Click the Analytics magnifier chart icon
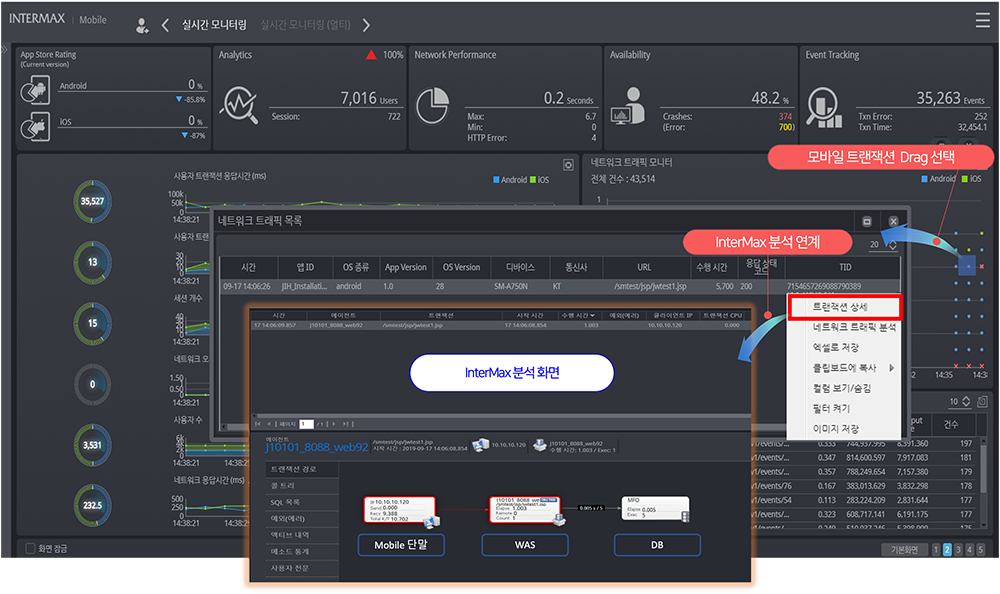Viewport: 1000px width, 594px height. click(x=239, y=105)
